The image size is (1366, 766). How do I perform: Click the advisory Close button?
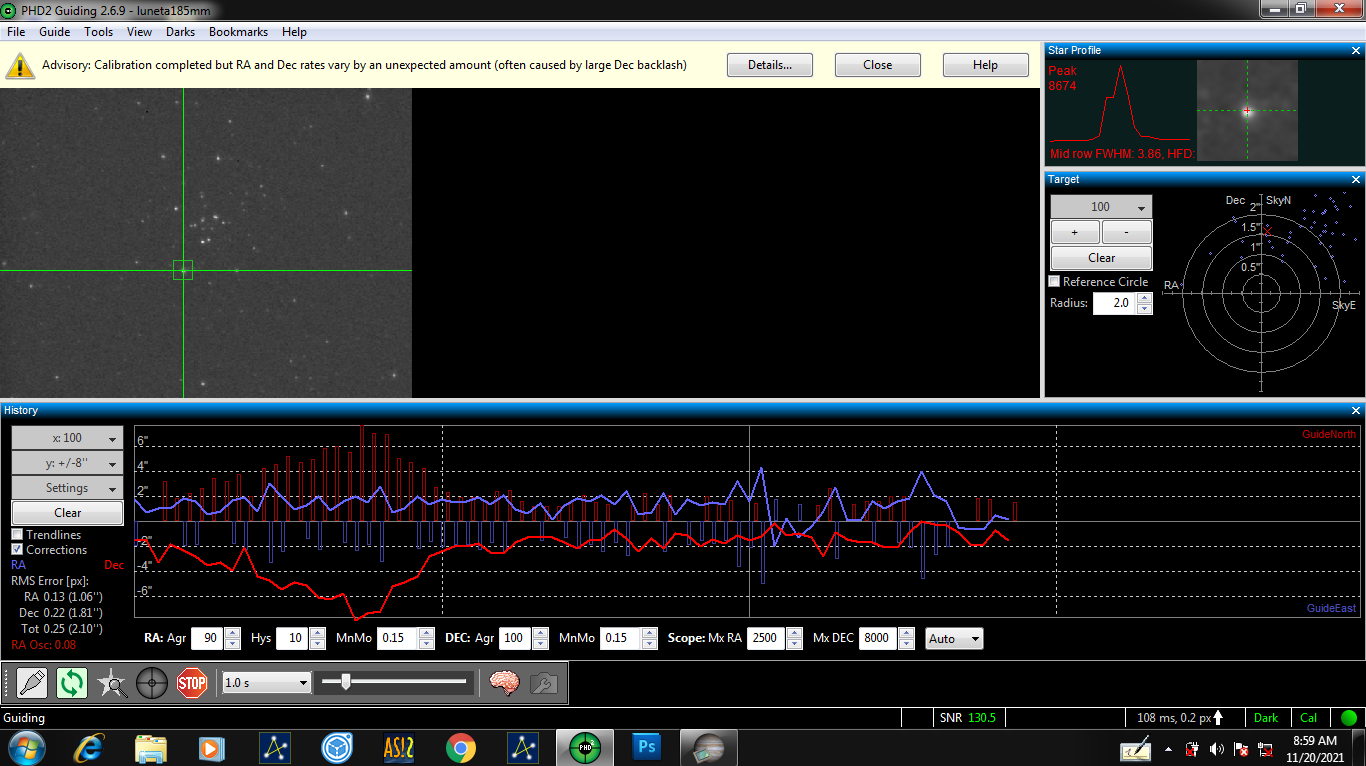877,65
